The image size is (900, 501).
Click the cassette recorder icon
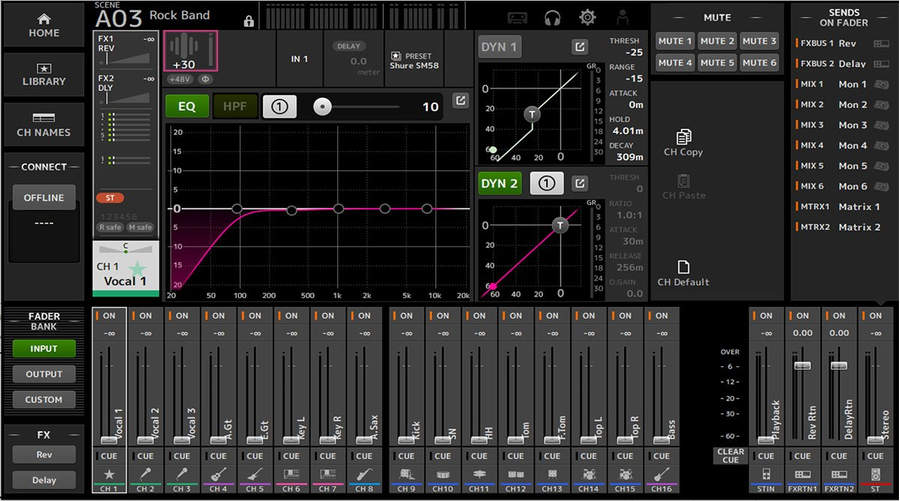click(517, 17)
